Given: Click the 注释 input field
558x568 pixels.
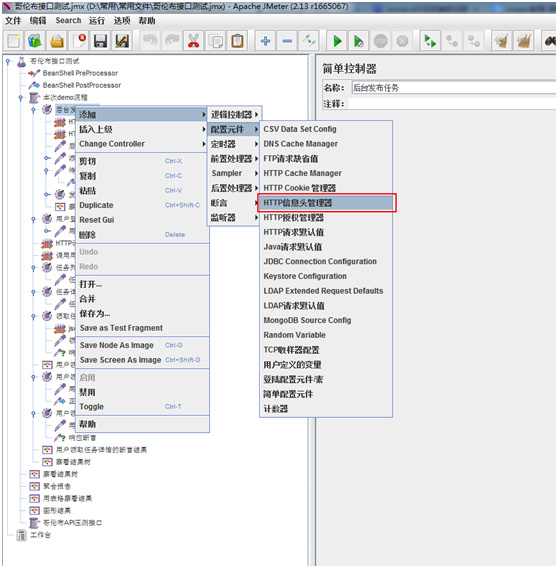Looking at the screenshot, I should [453, 104].
